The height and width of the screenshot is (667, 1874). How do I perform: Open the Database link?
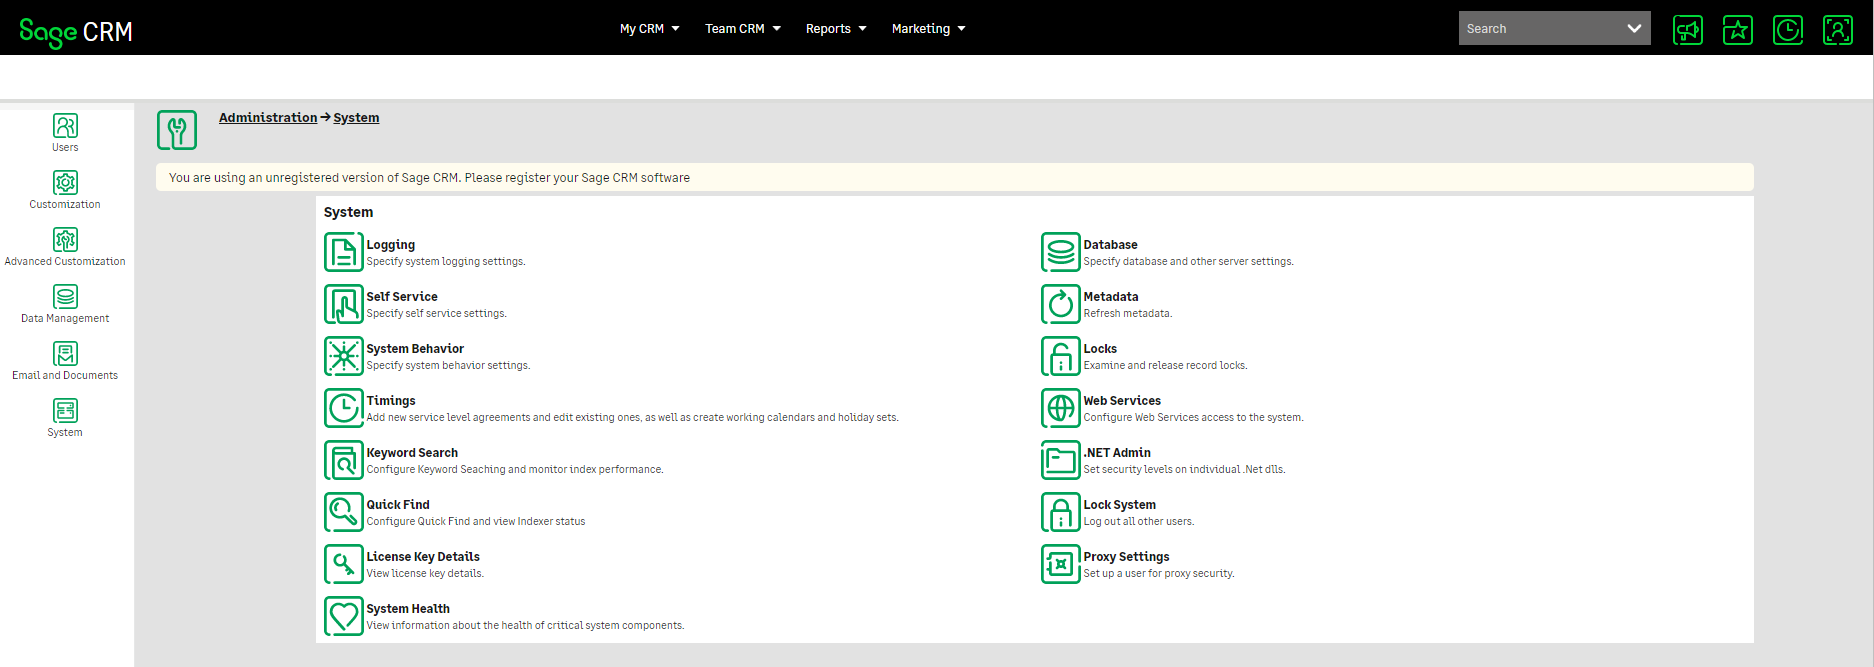coord(1110,245)
